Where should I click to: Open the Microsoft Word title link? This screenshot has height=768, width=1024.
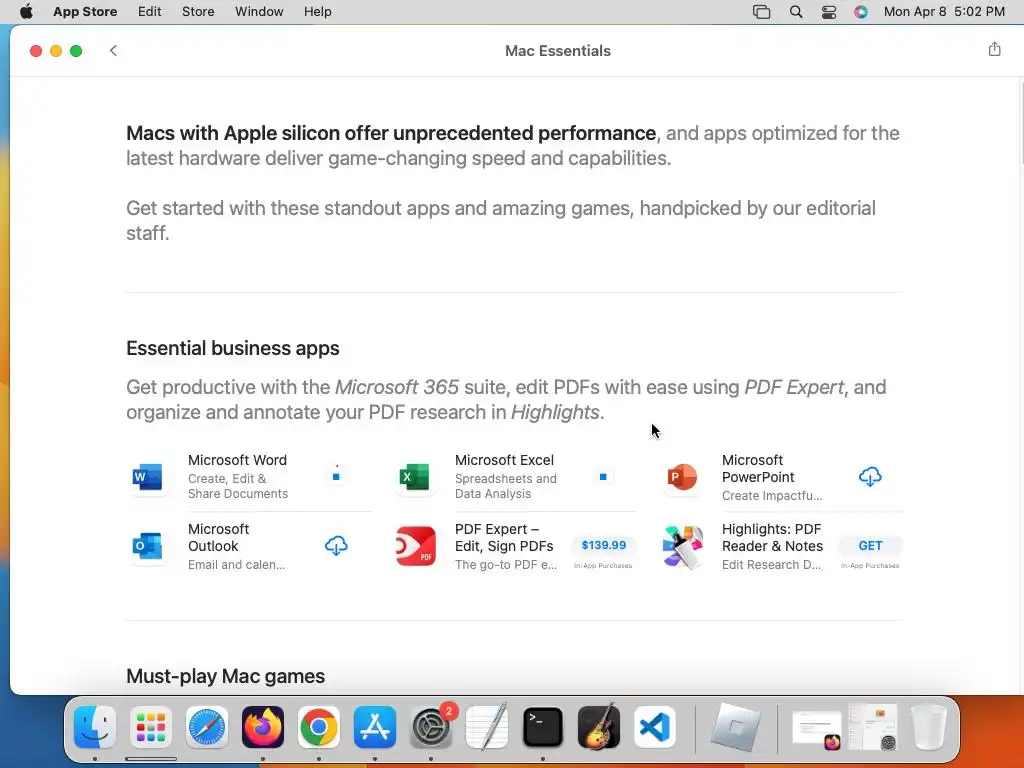(x=237, y=460)
